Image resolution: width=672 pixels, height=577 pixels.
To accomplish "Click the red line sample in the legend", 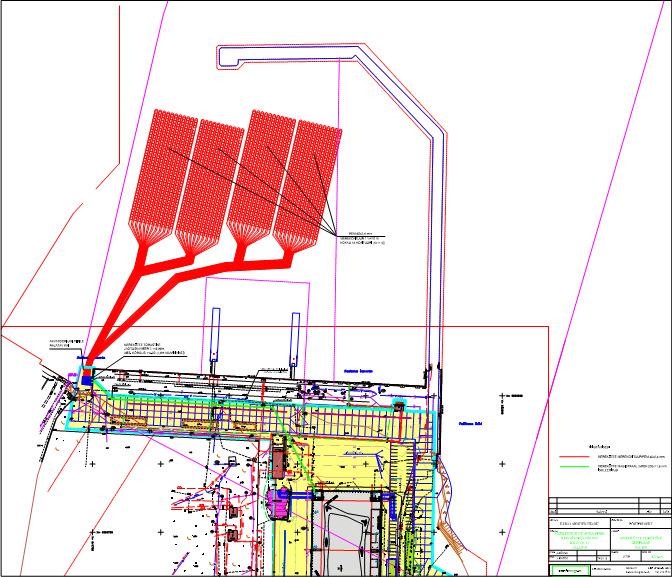I will pyautogui.click(x=574, y=457).
